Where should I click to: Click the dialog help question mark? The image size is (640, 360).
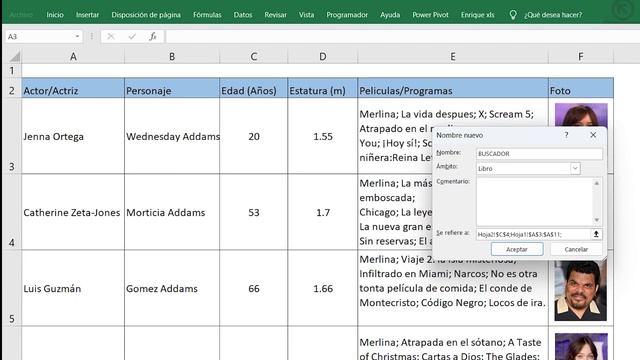(567, 135)
